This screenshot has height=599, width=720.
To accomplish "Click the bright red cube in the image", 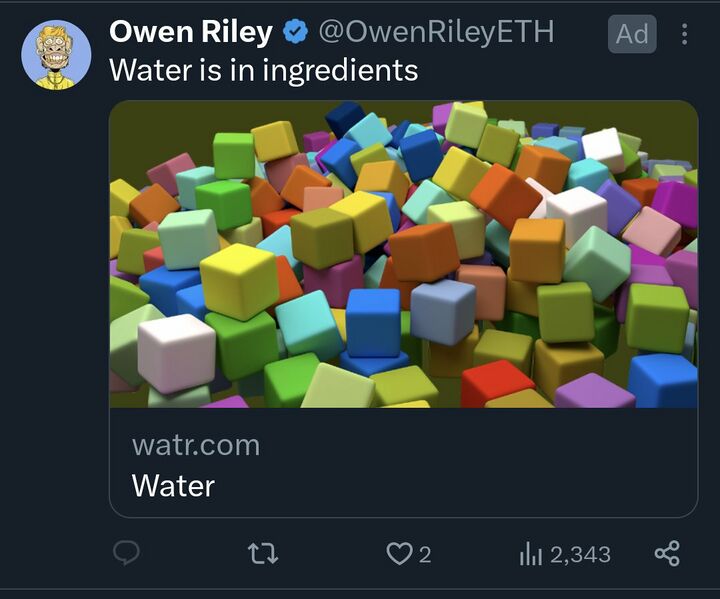I will 496,383.
